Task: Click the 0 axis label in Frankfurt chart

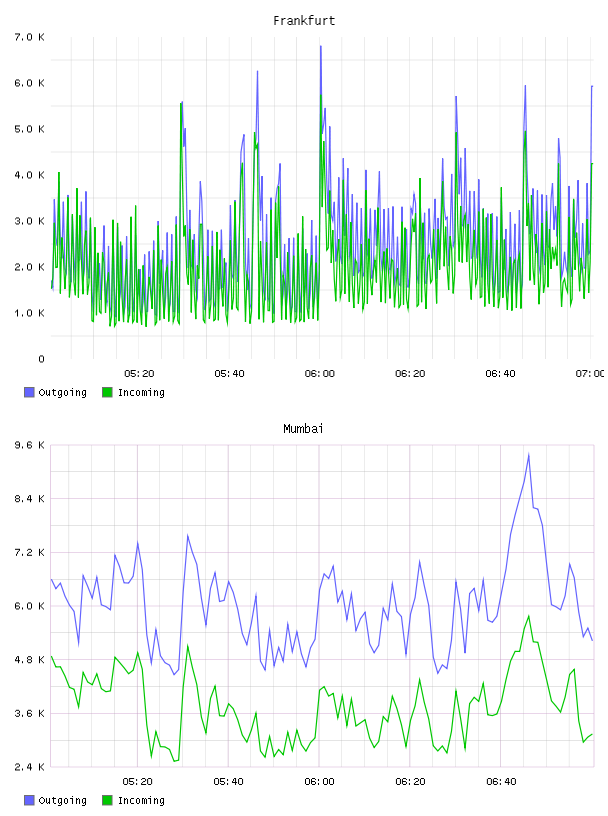Action: pyautogui.click(x=42, y=359)
